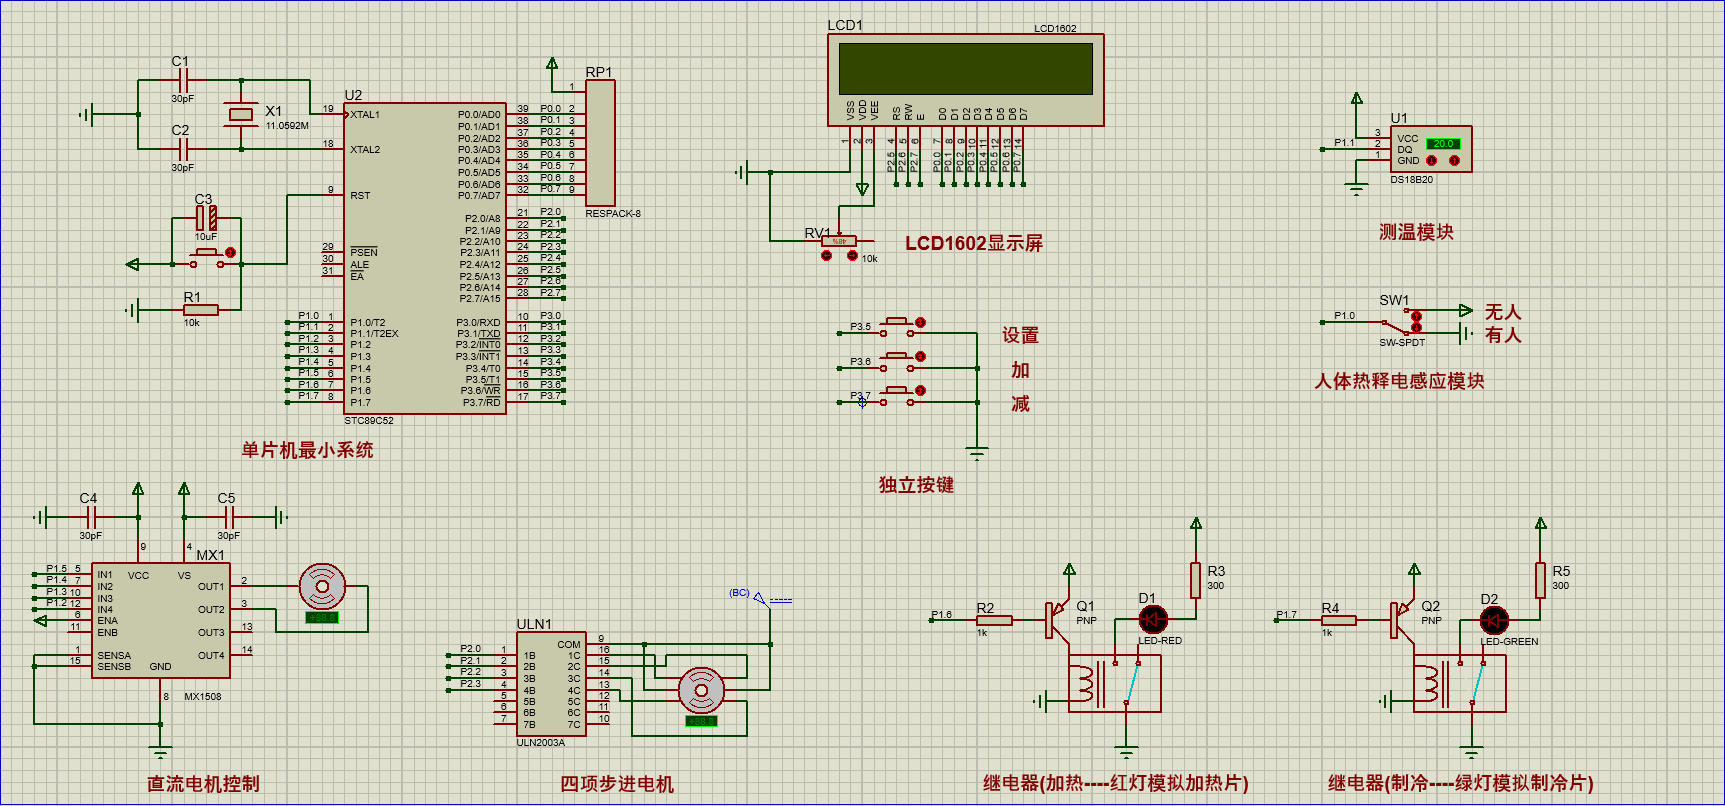This screenshot has width=1725, height=806.
Task: Toggle the P3.5 设置 push button actuator
Action: pos(921,322)
